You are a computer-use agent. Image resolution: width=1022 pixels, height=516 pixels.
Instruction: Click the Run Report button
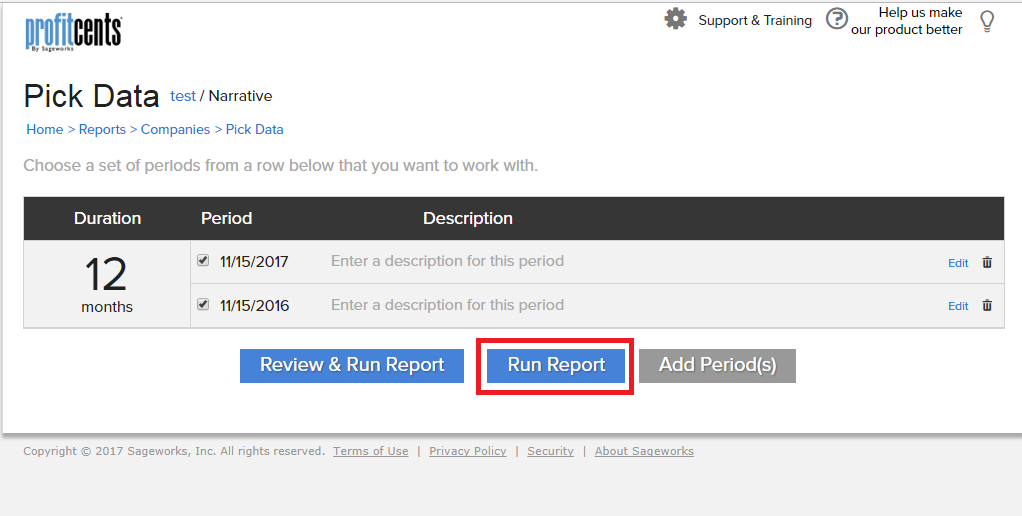coord(556,365)
